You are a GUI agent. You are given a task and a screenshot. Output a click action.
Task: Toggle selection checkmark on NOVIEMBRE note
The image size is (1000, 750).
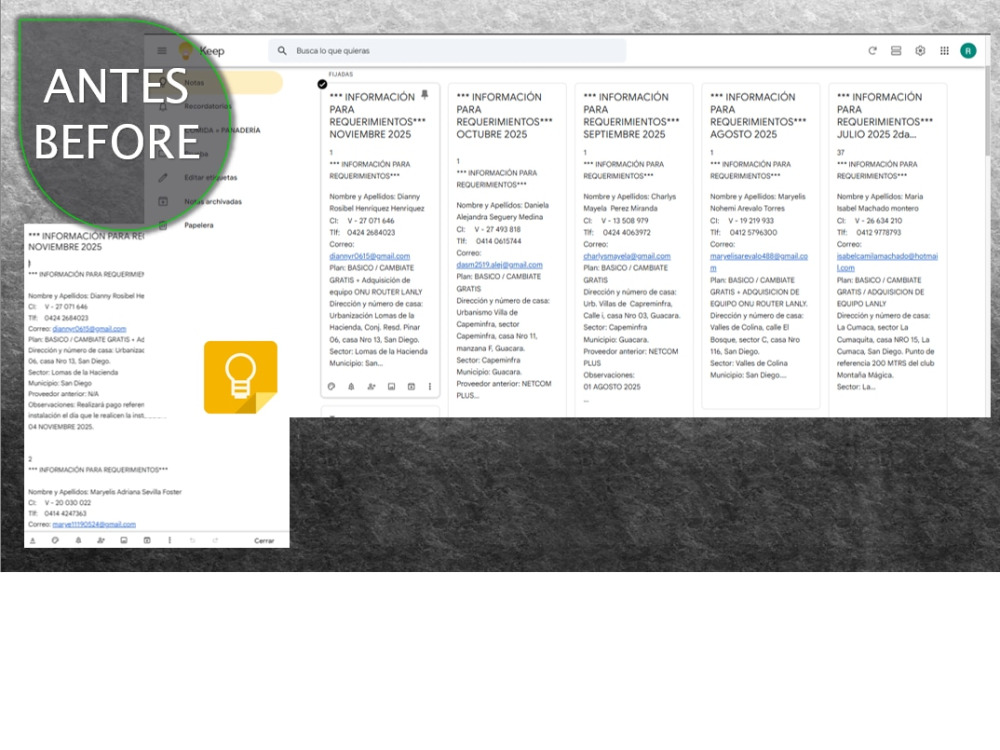coord(322,84)
